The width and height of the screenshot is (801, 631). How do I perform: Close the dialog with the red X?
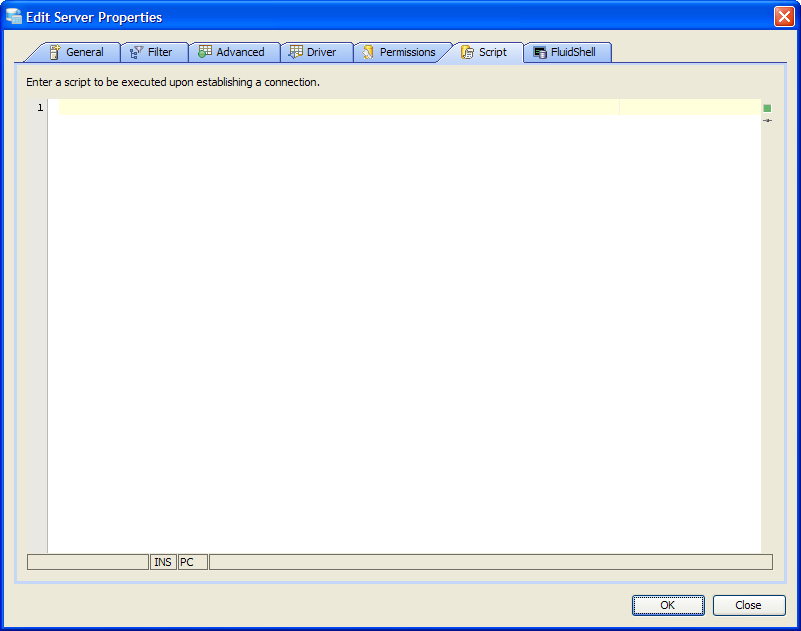click(784, 17)
